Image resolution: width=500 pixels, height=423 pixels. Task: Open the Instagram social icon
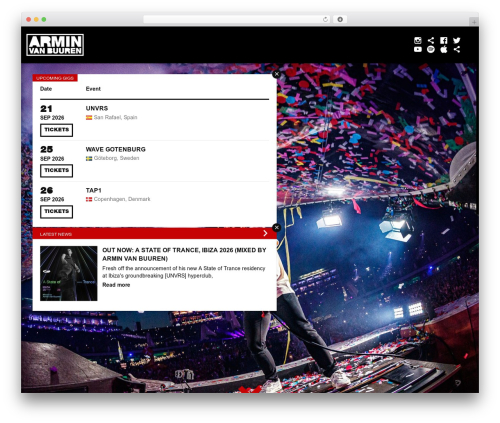[x=418, y=40]
